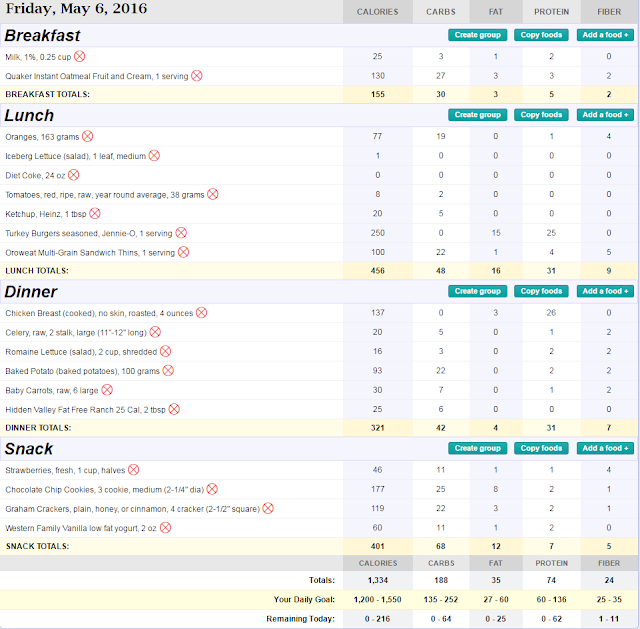The image size is (640, 629).
Task: Add a food to the Snack section
Action: coord(605,448)
